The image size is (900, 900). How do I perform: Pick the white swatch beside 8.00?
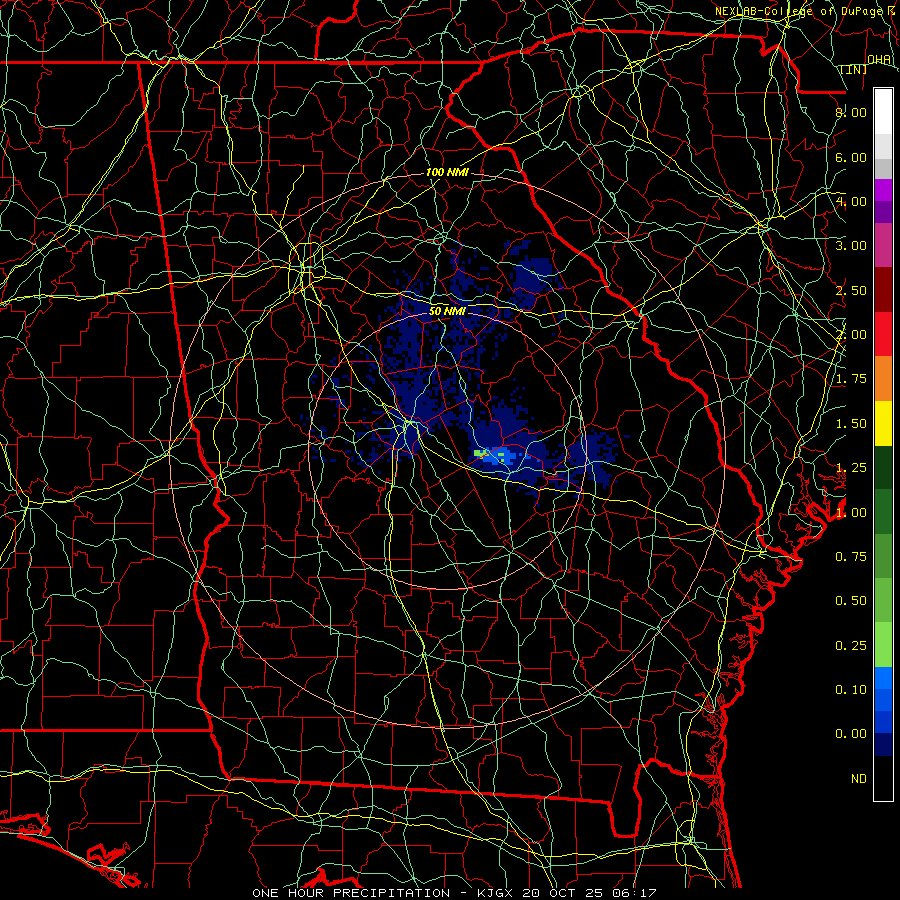tap(883, 112)
